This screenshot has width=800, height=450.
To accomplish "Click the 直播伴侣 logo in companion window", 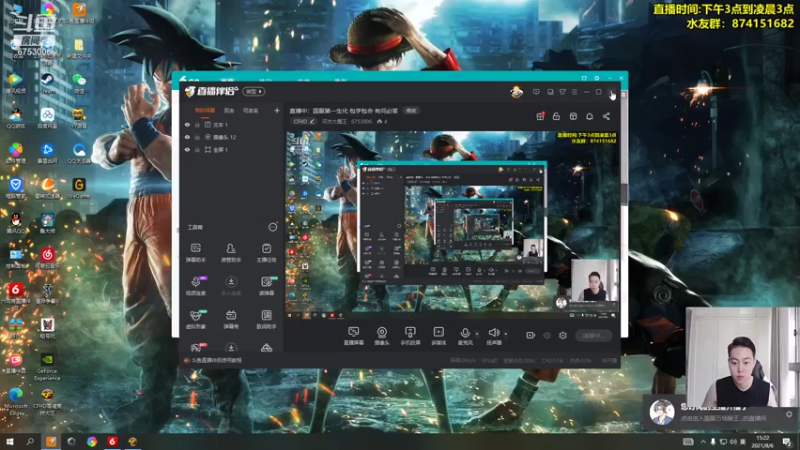I will (x=211, y=91).
